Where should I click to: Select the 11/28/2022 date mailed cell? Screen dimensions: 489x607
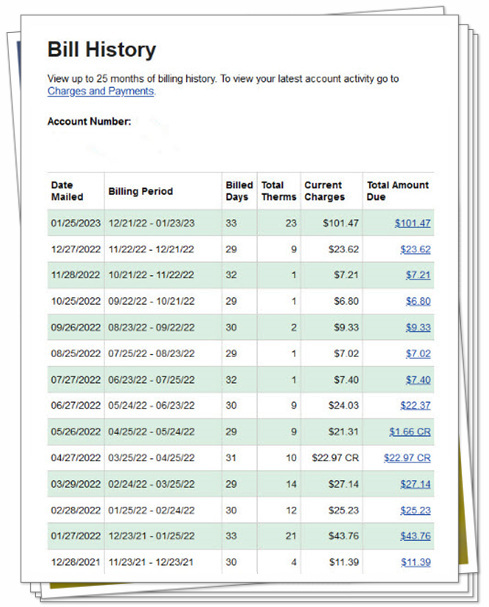[75, 275]
